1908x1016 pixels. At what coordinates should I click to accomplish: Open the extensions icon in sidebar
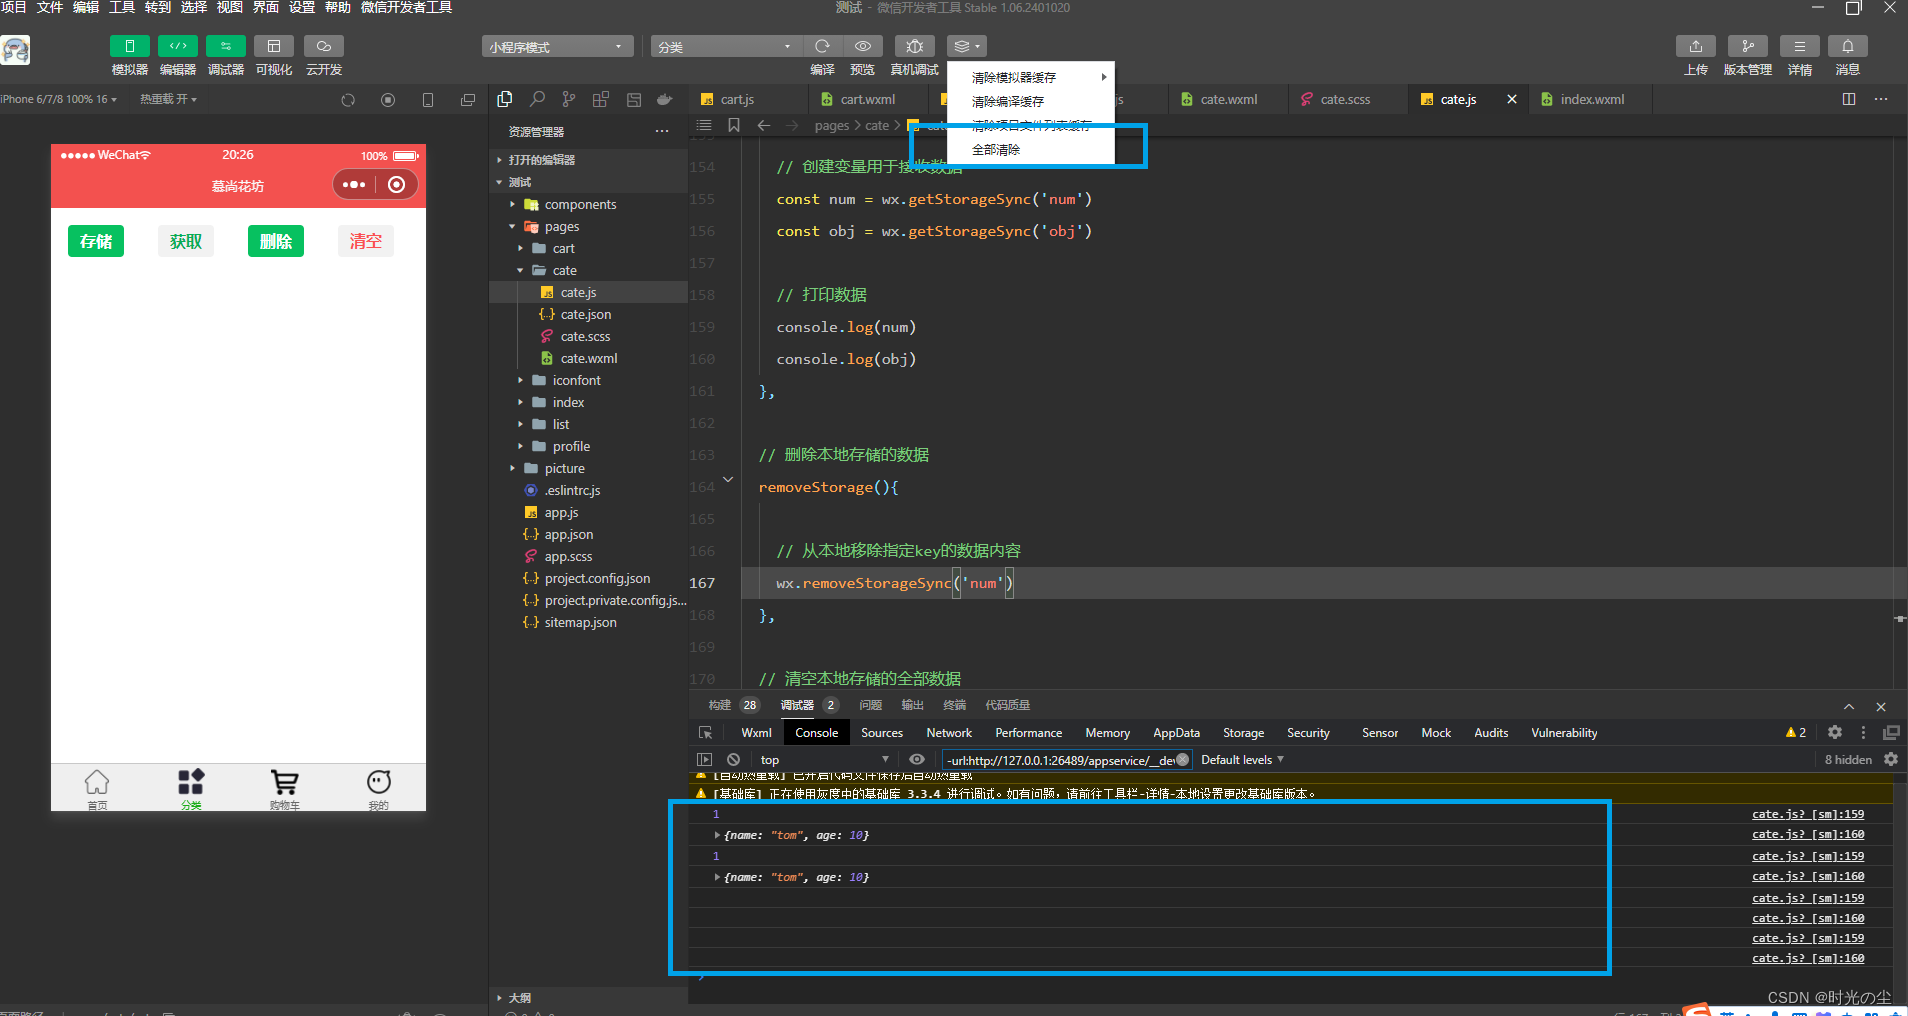(601, 99)
